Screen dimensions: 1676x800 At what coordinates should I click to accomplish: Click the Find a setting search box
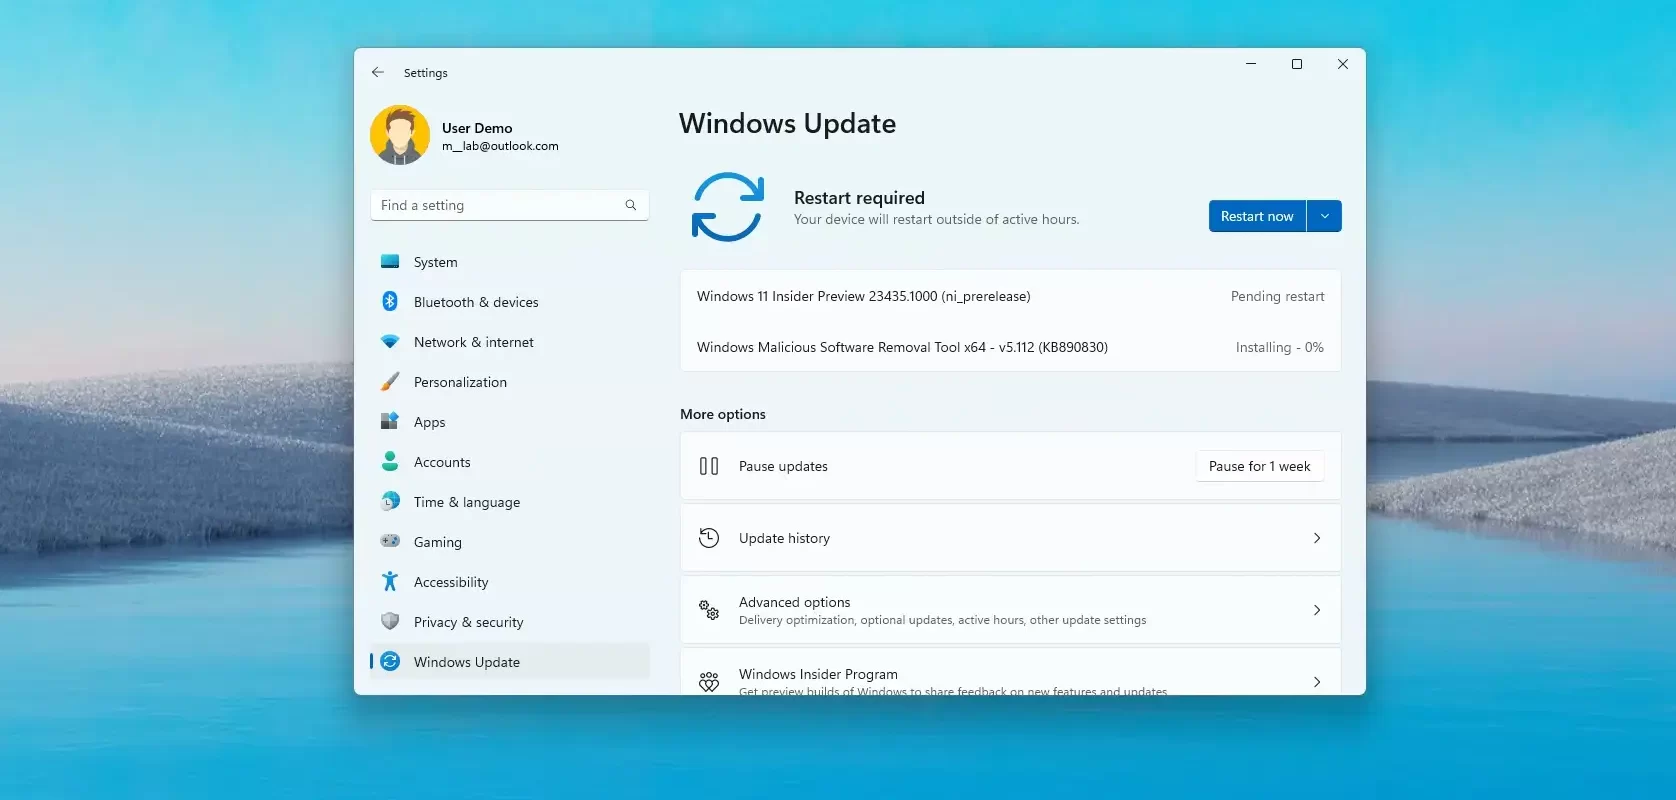pos(510,205)
